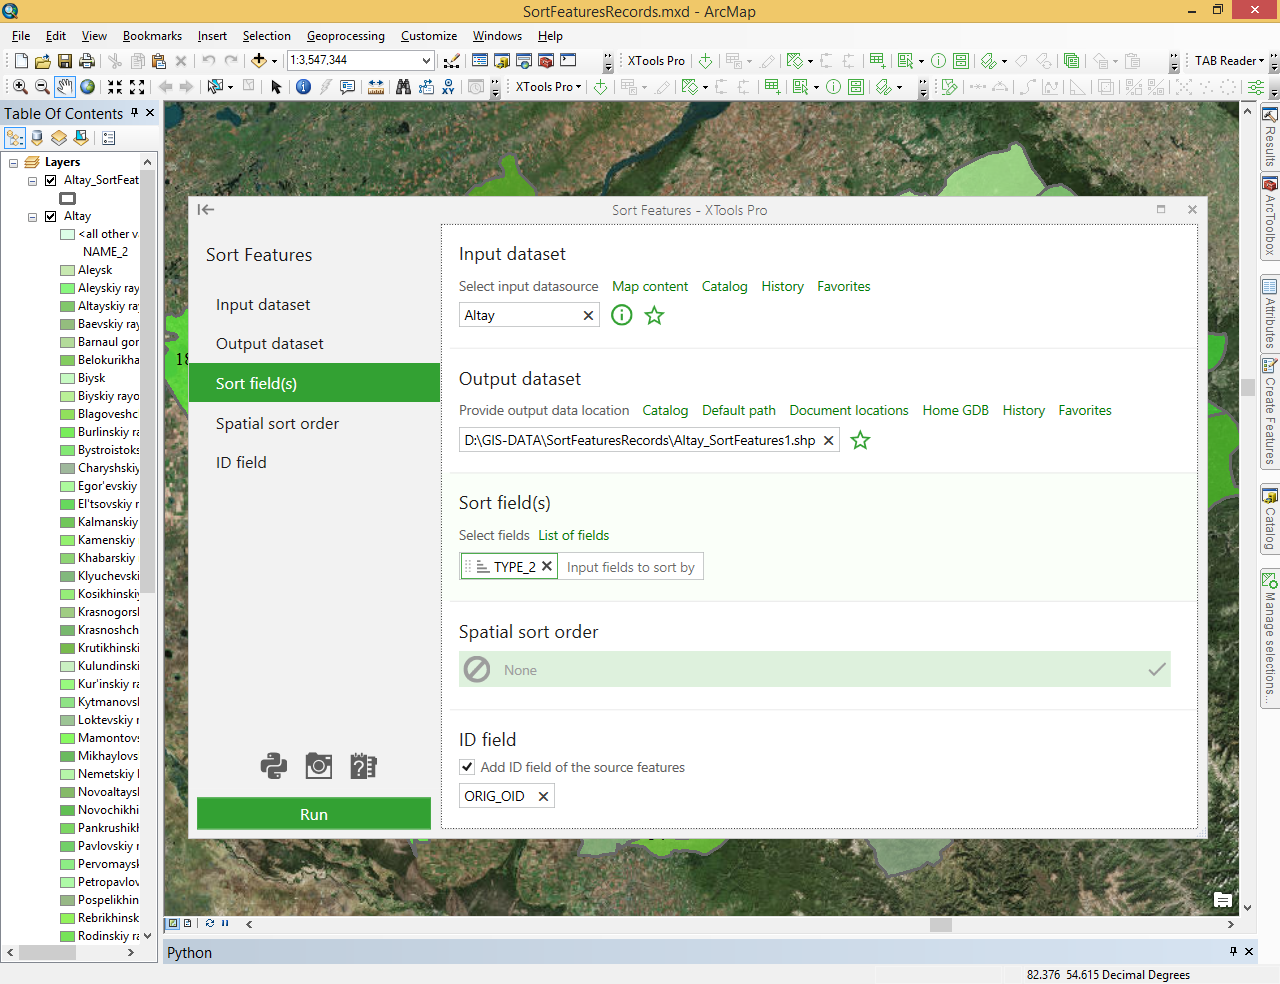Star the Altay input as a favorite
This screenshot has height=984, width=1280.
point(653,315)
